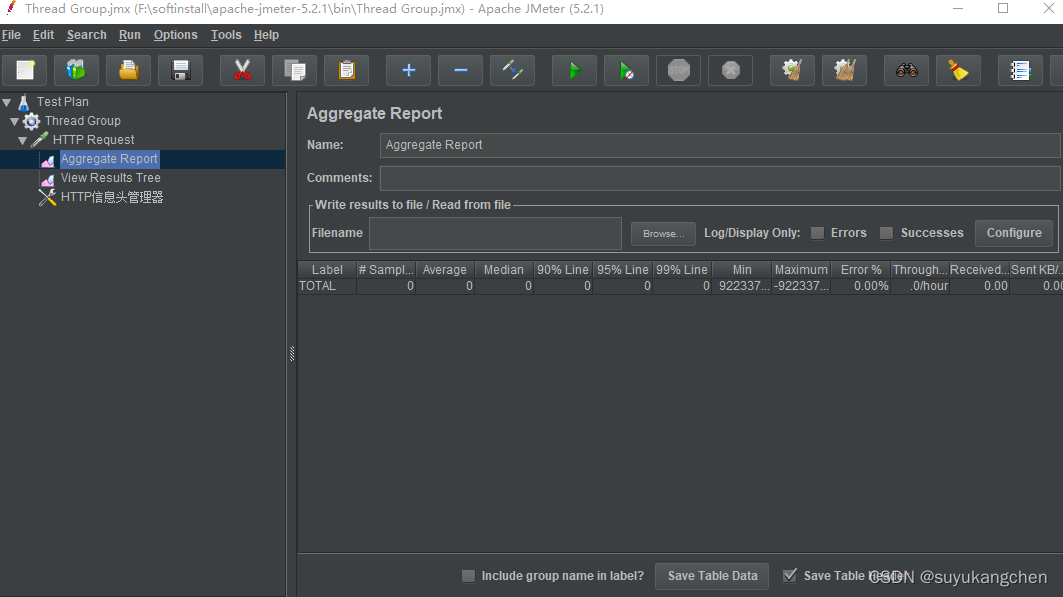The width and height of the screenshot is (1063, 597).
Task: Click the TOTAL row label cell
Action: [x=327, y=286]
